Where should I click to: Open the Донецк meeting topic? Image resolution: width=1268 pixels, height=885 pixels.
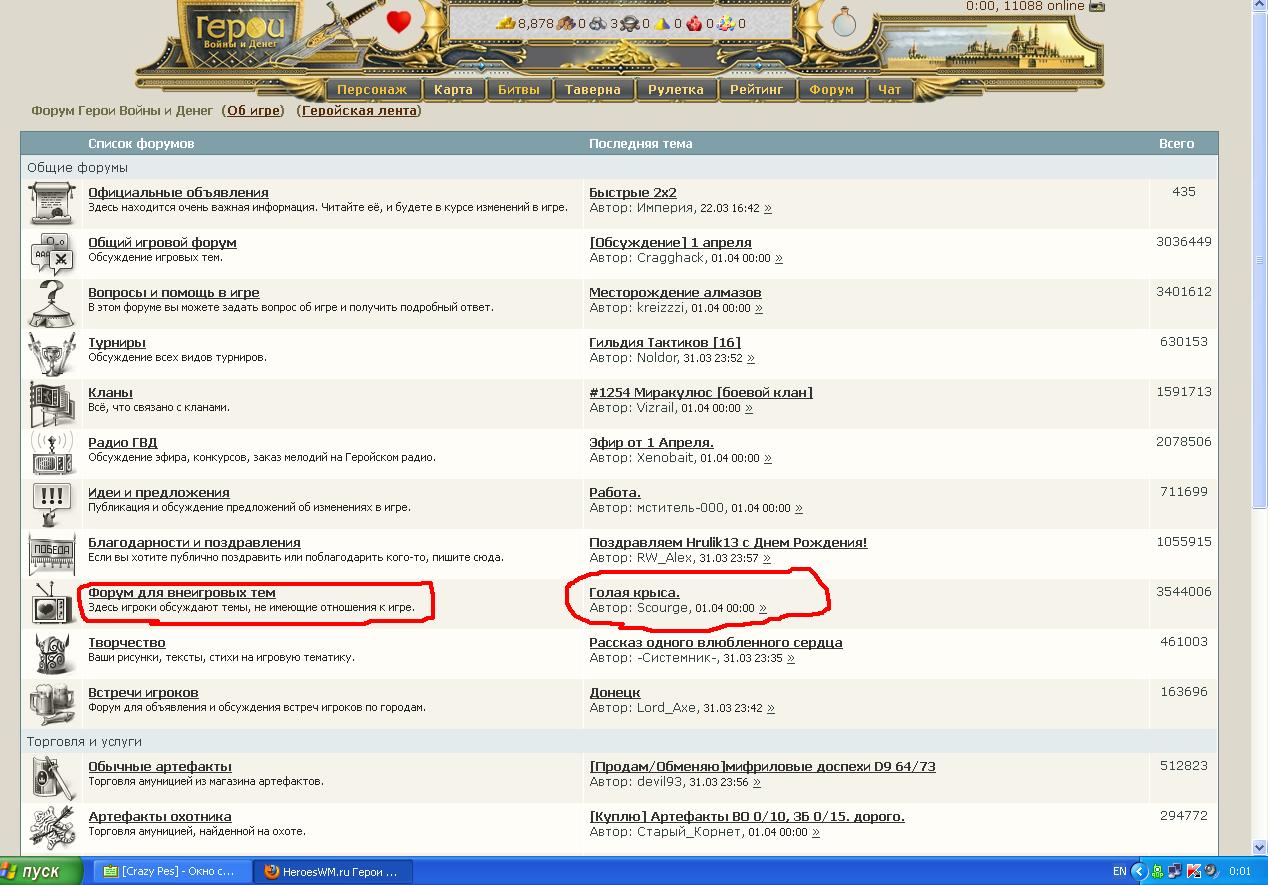pyautogui.click(x=615, y=692)
